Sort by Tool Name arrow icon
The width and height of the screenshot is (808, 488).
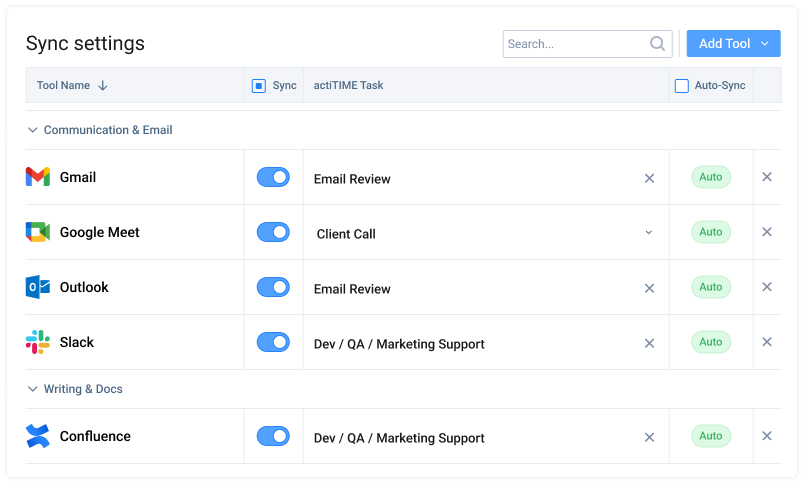click(103, 86)
